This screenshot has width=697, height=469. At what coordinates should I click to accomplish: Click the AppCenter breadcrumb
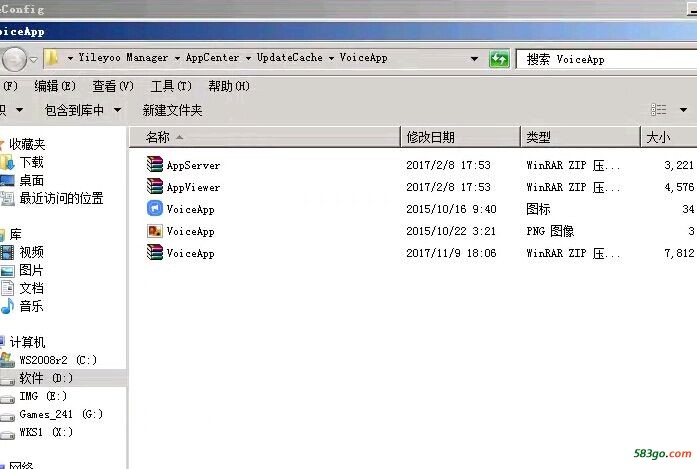pos(212,57)
